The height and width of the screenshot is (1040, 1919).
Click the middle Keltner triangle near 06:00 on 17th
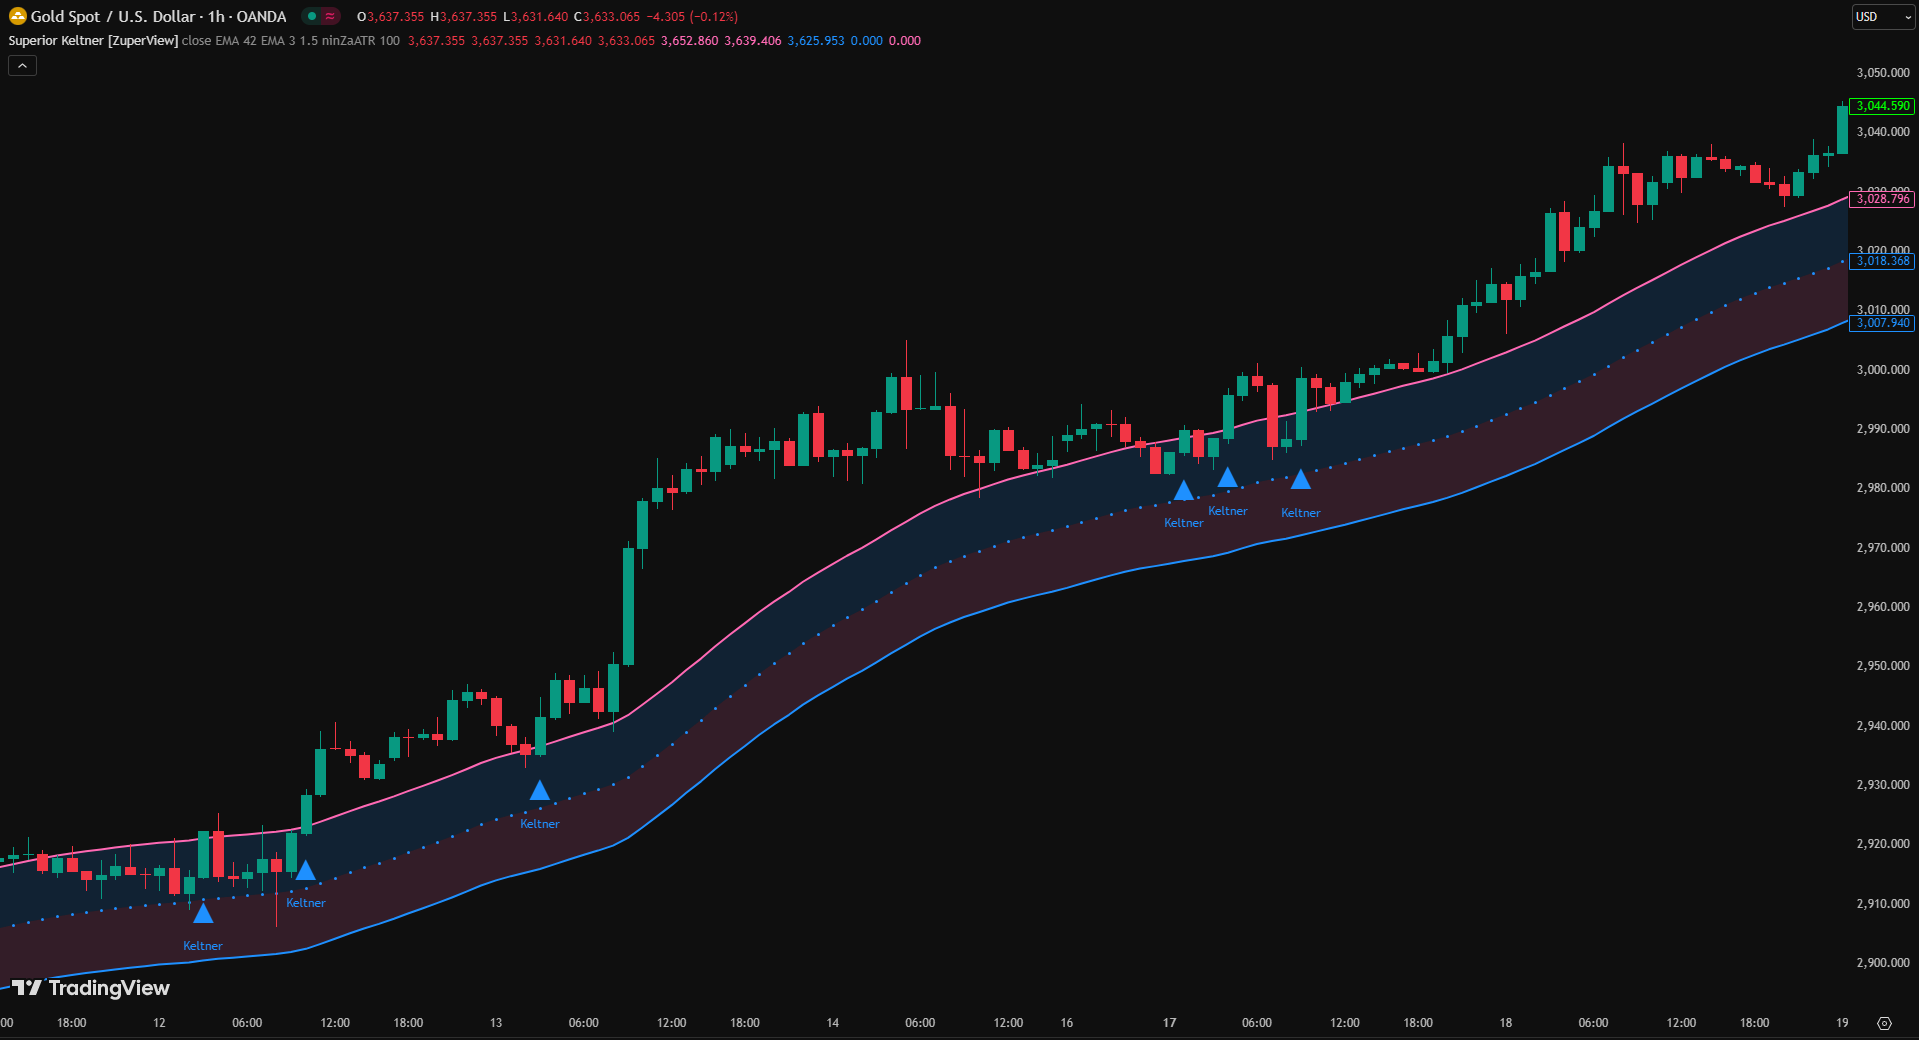1227,478
